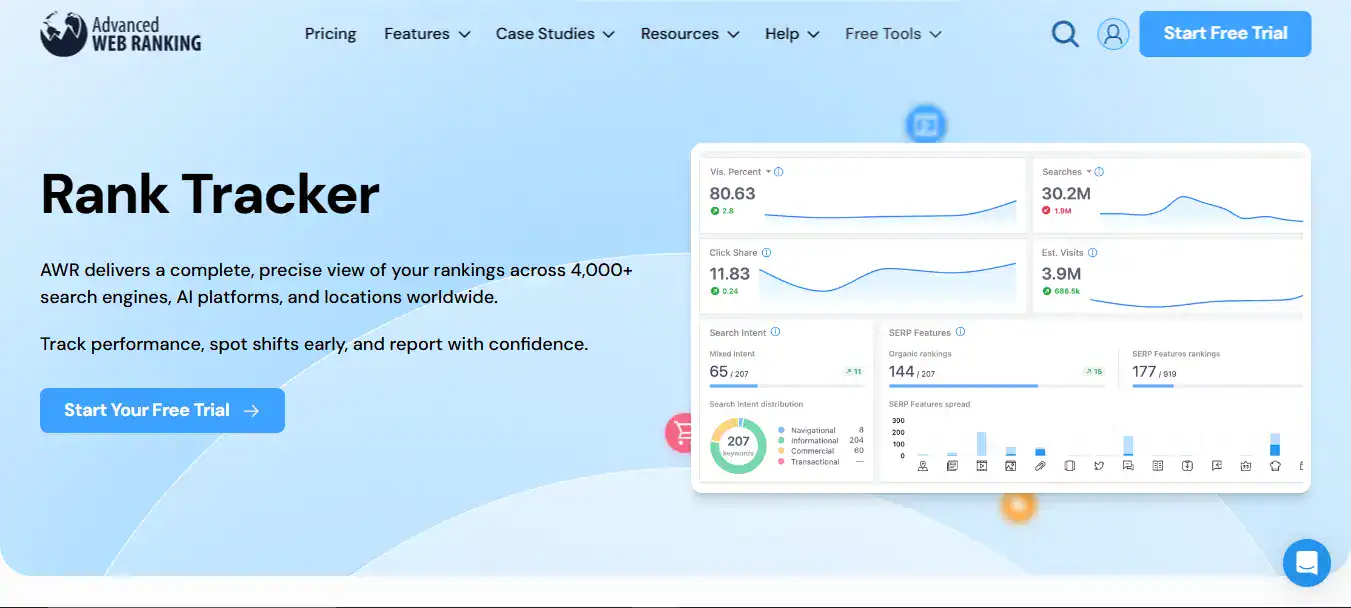This screenshot has width=1351, height=608.
Task: Go to the Pricing page
Action: click(330, 34)
